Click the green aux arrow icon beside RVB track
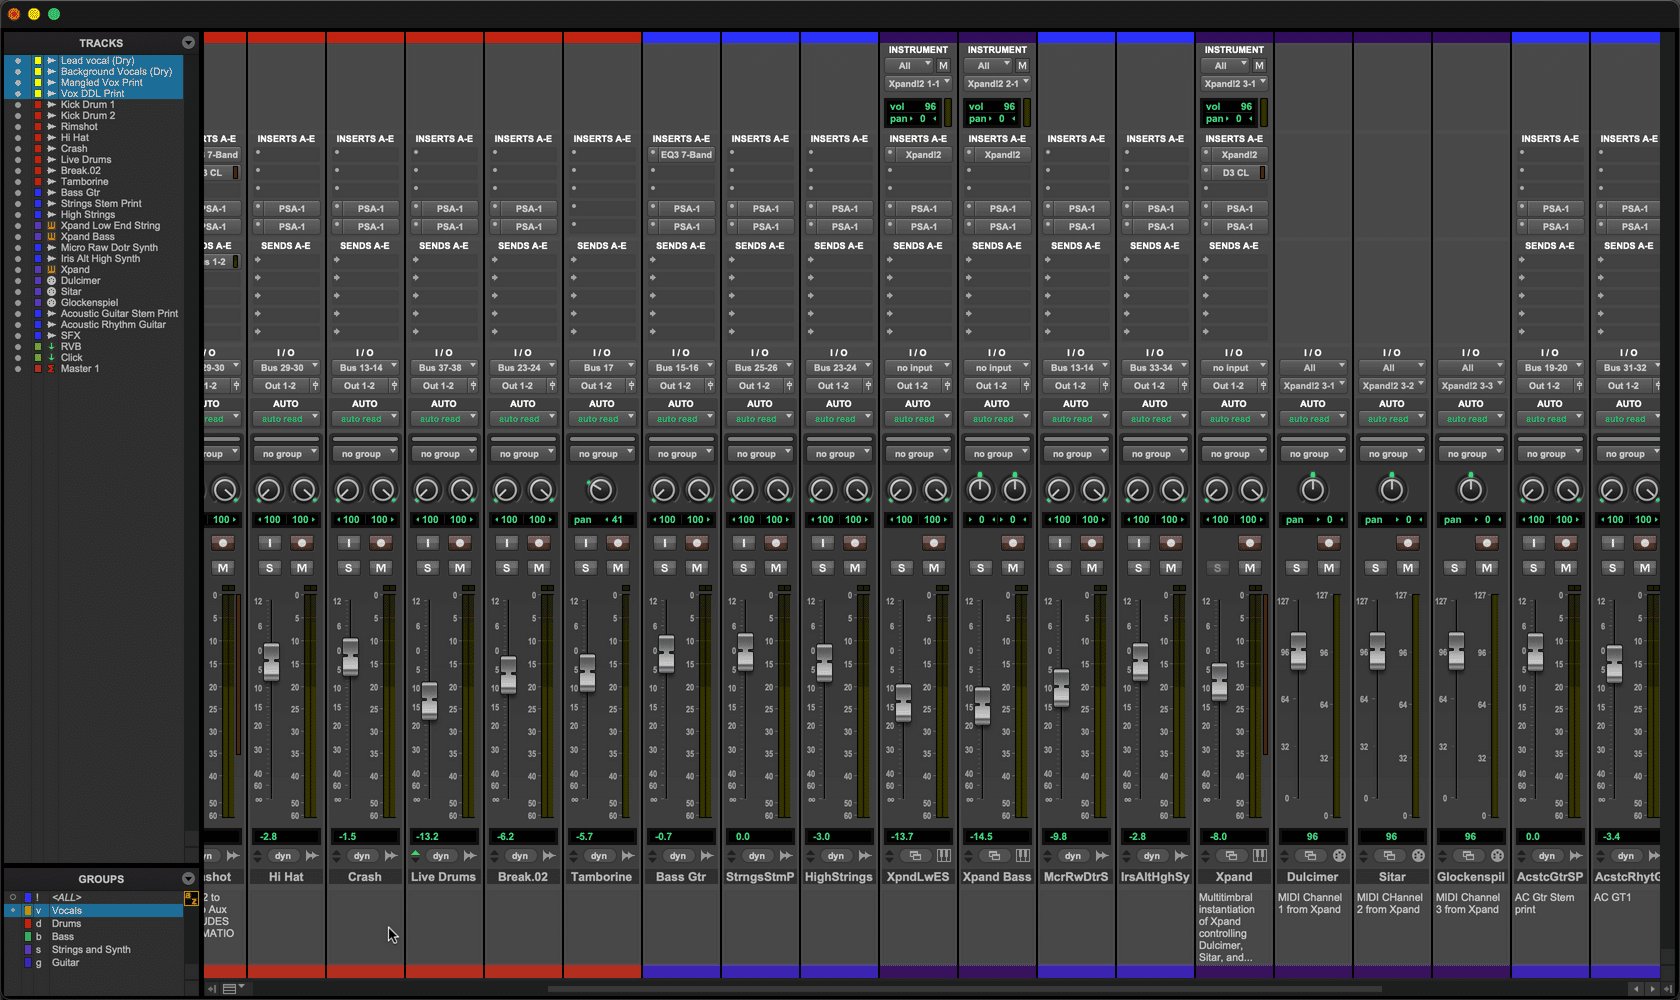Viewport: 1680px width, 1000px height. click(x=51, y=346)
